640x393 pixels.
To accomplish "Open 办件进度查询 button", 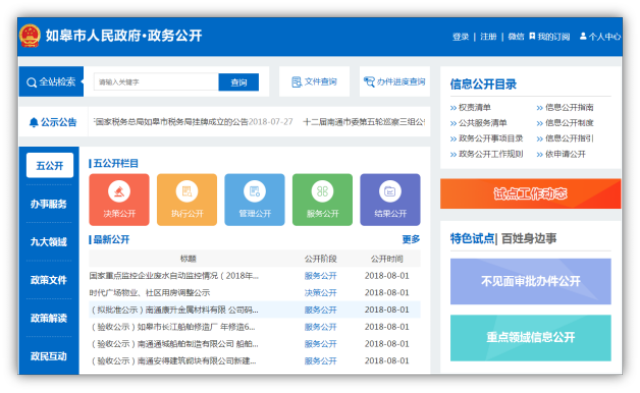I will pyautogui.click(x=395, y=82).
